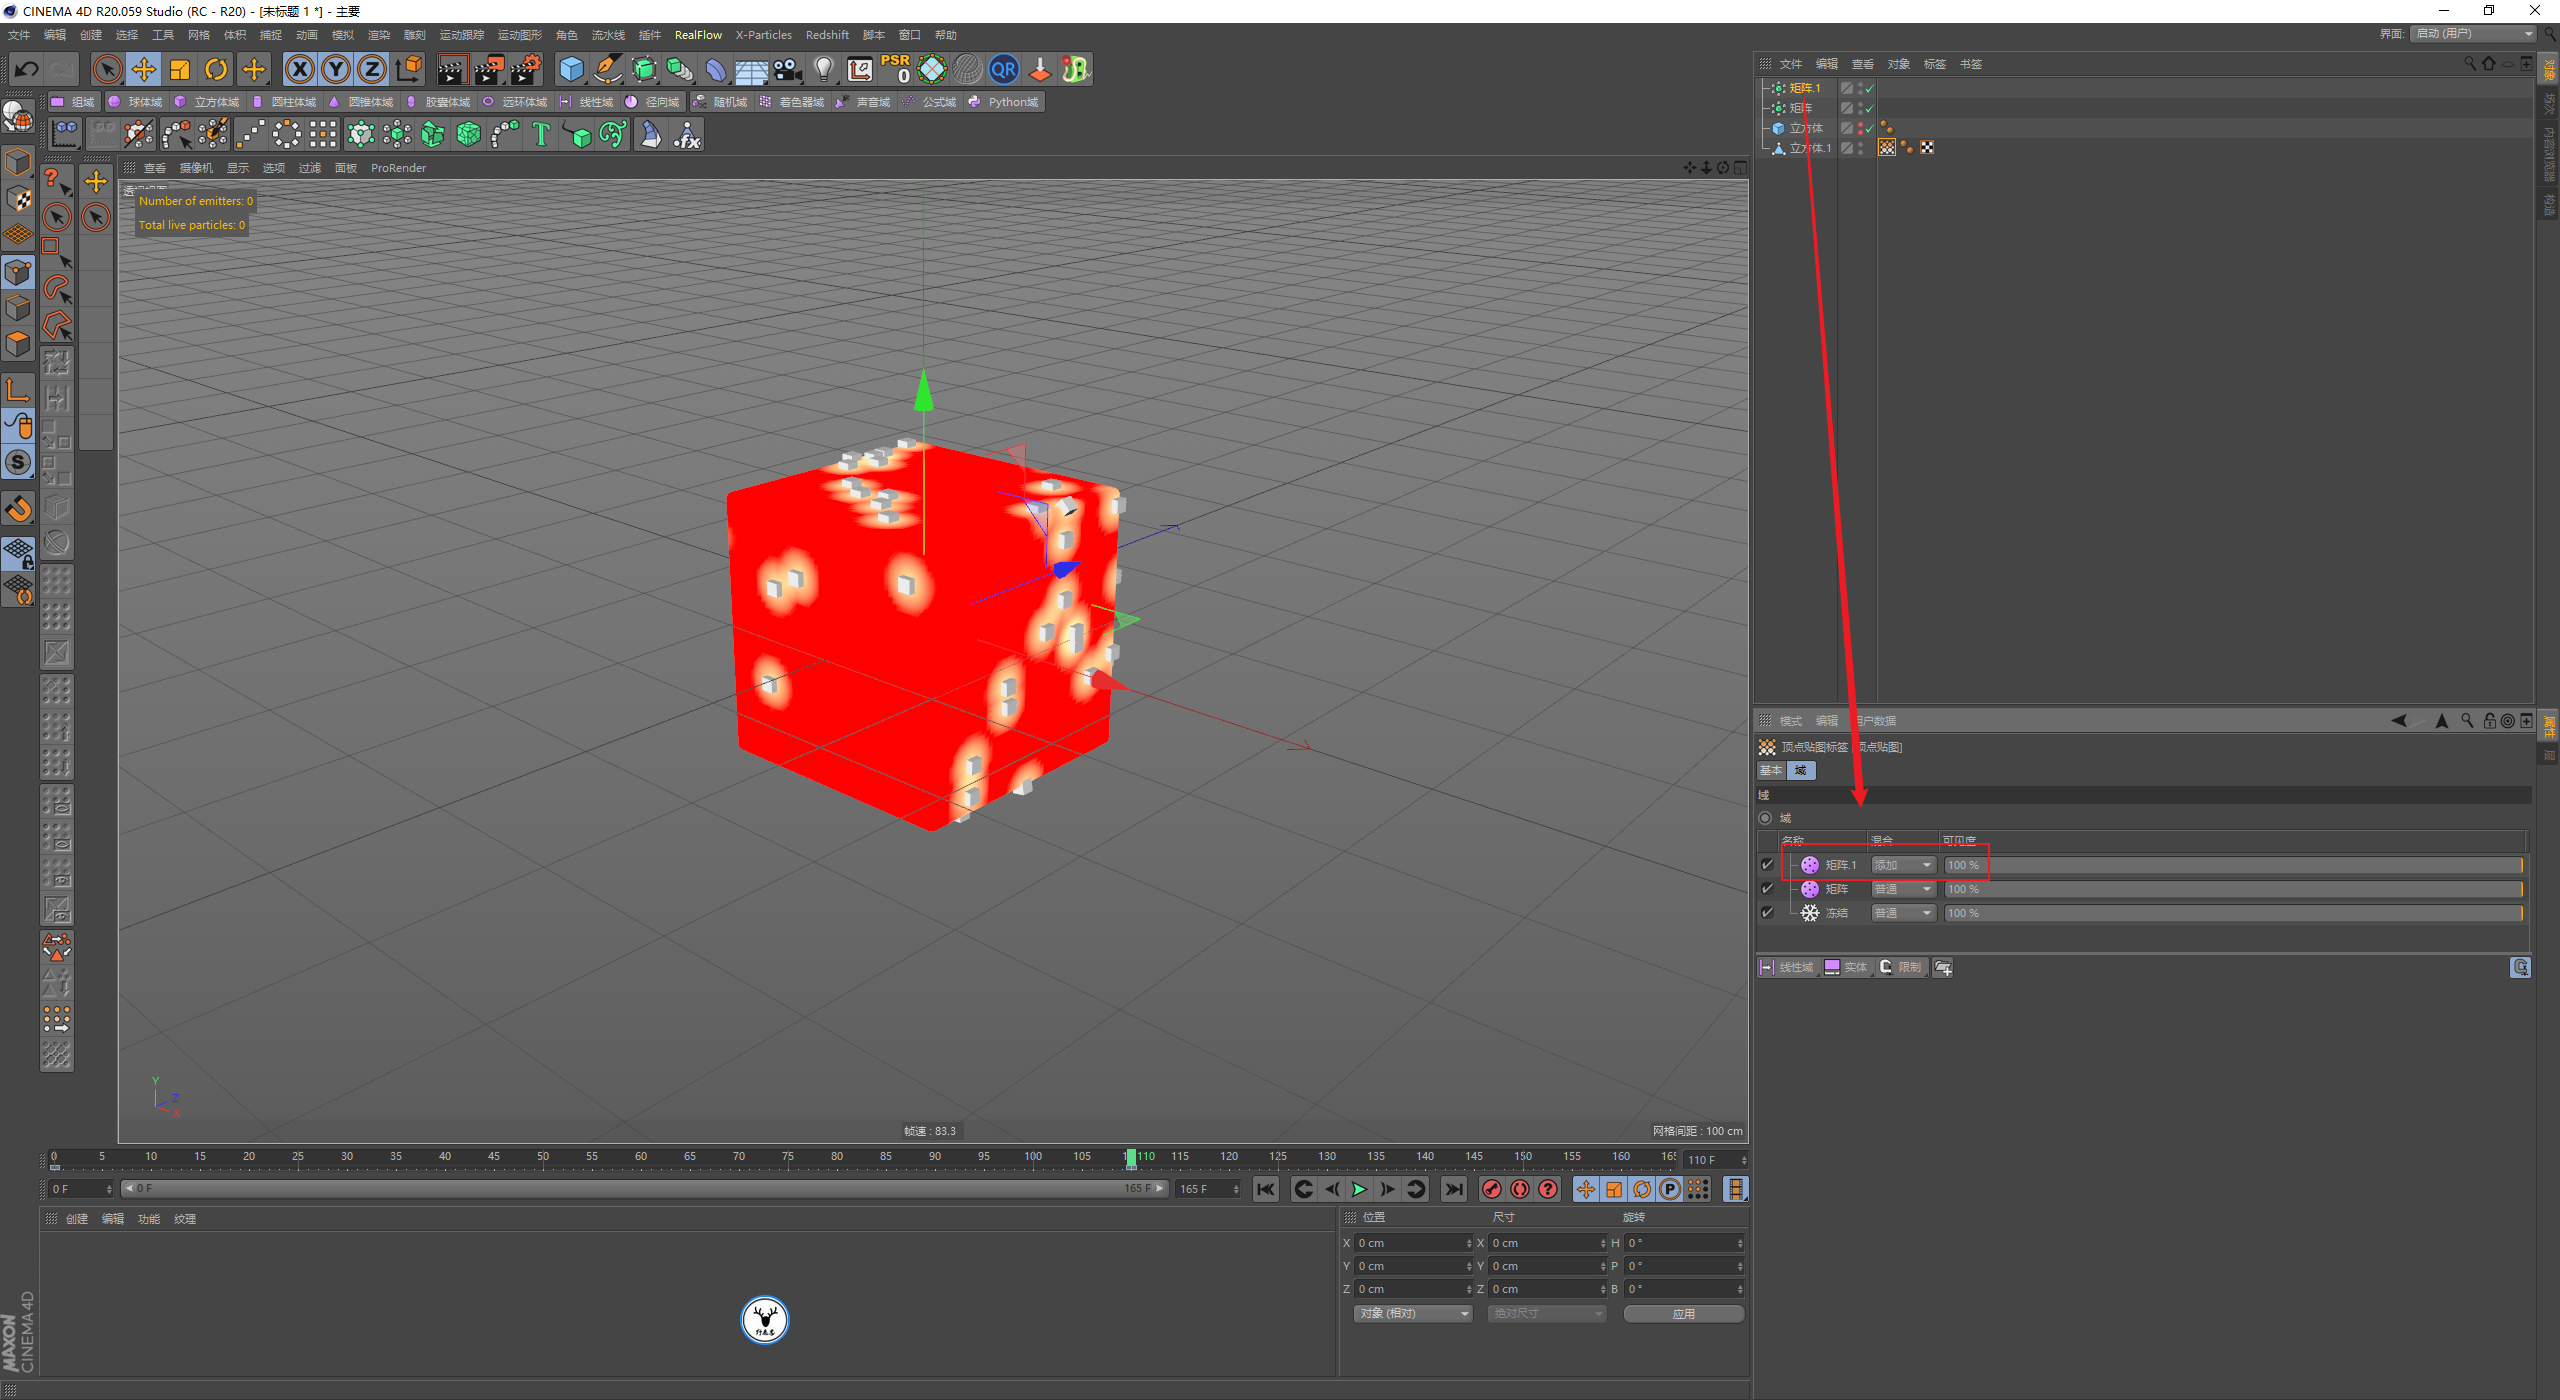The width and height of the screenshot is (2560, 1400).
Task: Uncheck the 矩阵.1 field layer checkbox
Action: point(1767,865)
